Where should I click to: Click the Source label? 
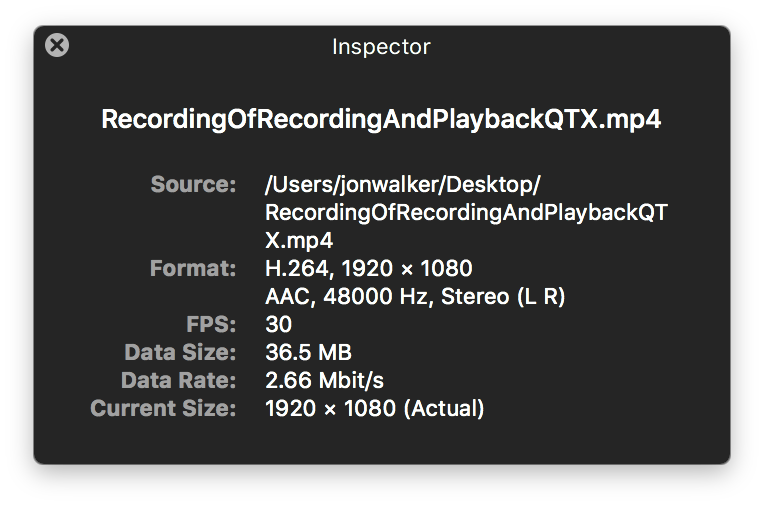click(x=193, y=184)
